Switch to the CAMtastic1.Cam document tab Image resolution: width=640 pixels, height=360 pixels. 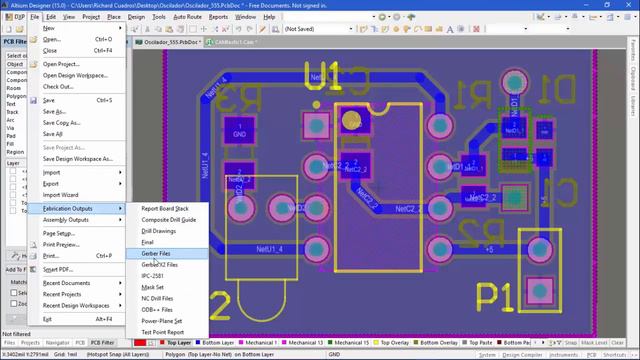pos(231,42)
